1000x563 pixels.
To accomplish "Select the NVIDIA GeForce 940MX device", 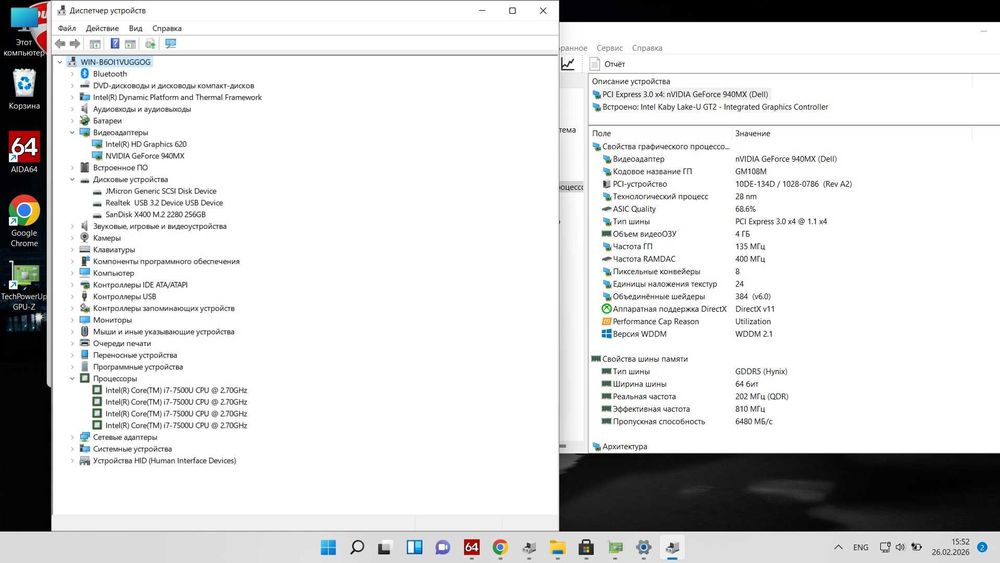I will 145,156.
